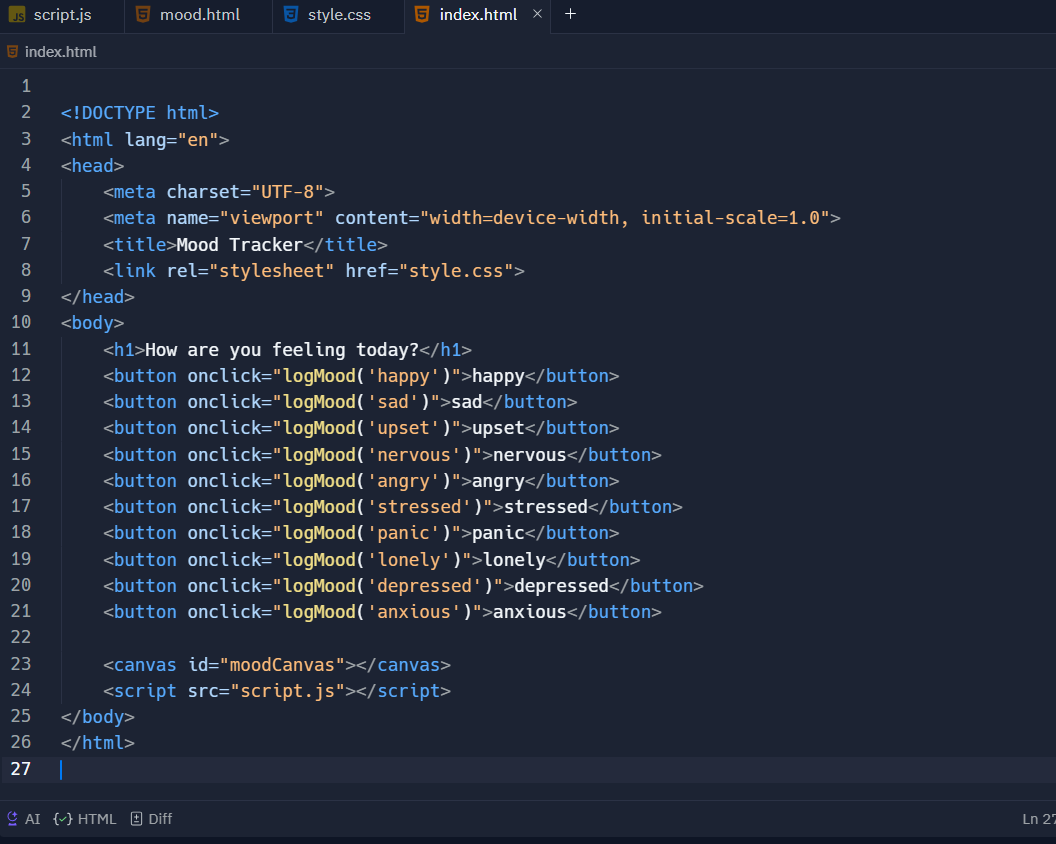Screen dimensions: 1056x844
Task: Open the Diff view from status bar
Action: click(152, 818)
